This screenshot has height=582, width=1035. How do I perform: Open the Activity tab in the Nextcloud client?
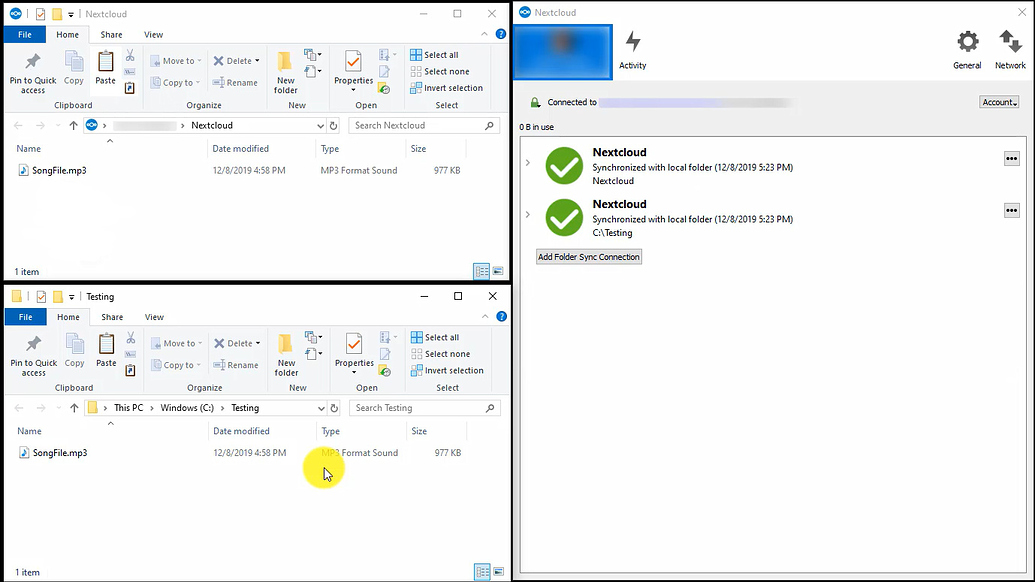pos(632,51)
